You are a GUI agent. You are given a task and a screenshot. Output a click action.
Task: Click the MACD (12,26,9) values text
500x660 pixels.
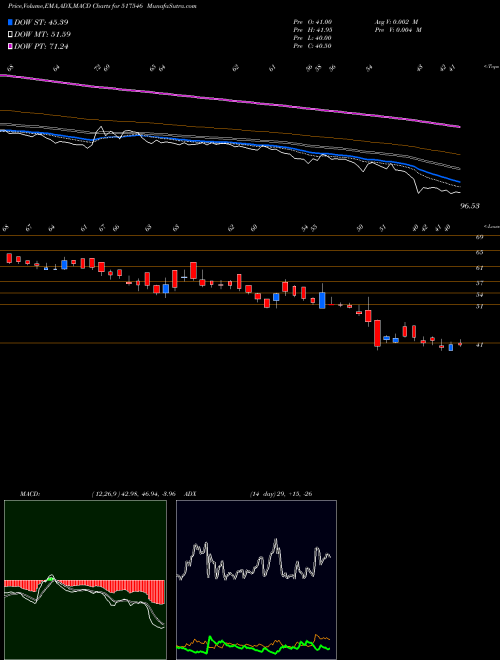point(136,493)
